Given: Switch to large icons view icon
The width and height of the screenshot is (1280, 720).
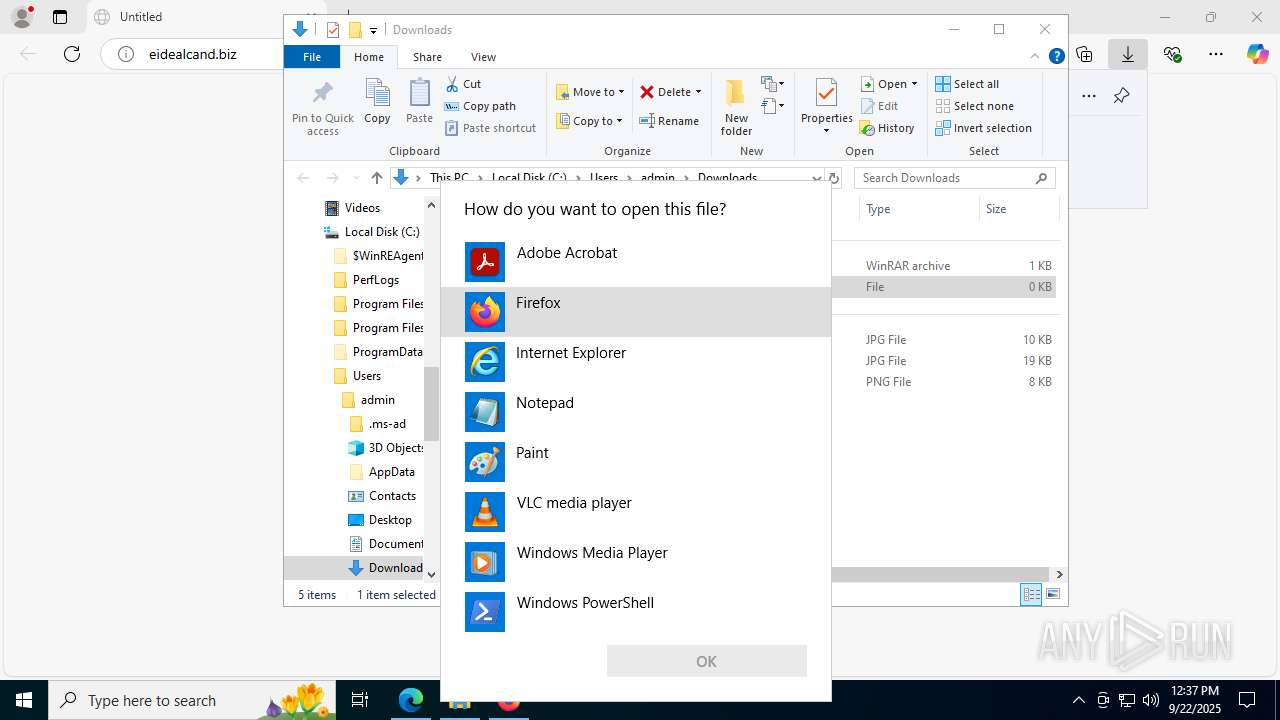Looking at the screenshot, I should pos(1052,595).
